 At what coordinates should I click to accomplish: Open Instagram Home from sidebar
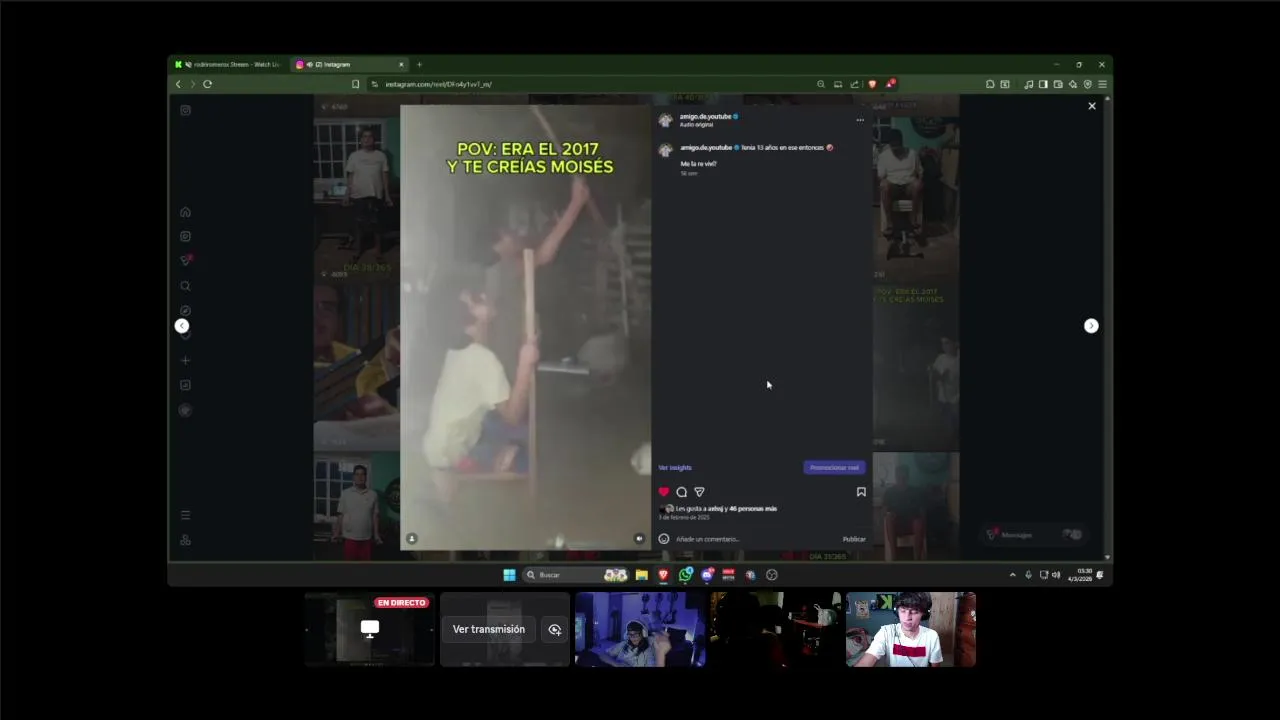pyautogui.click(x=185, y=212)
